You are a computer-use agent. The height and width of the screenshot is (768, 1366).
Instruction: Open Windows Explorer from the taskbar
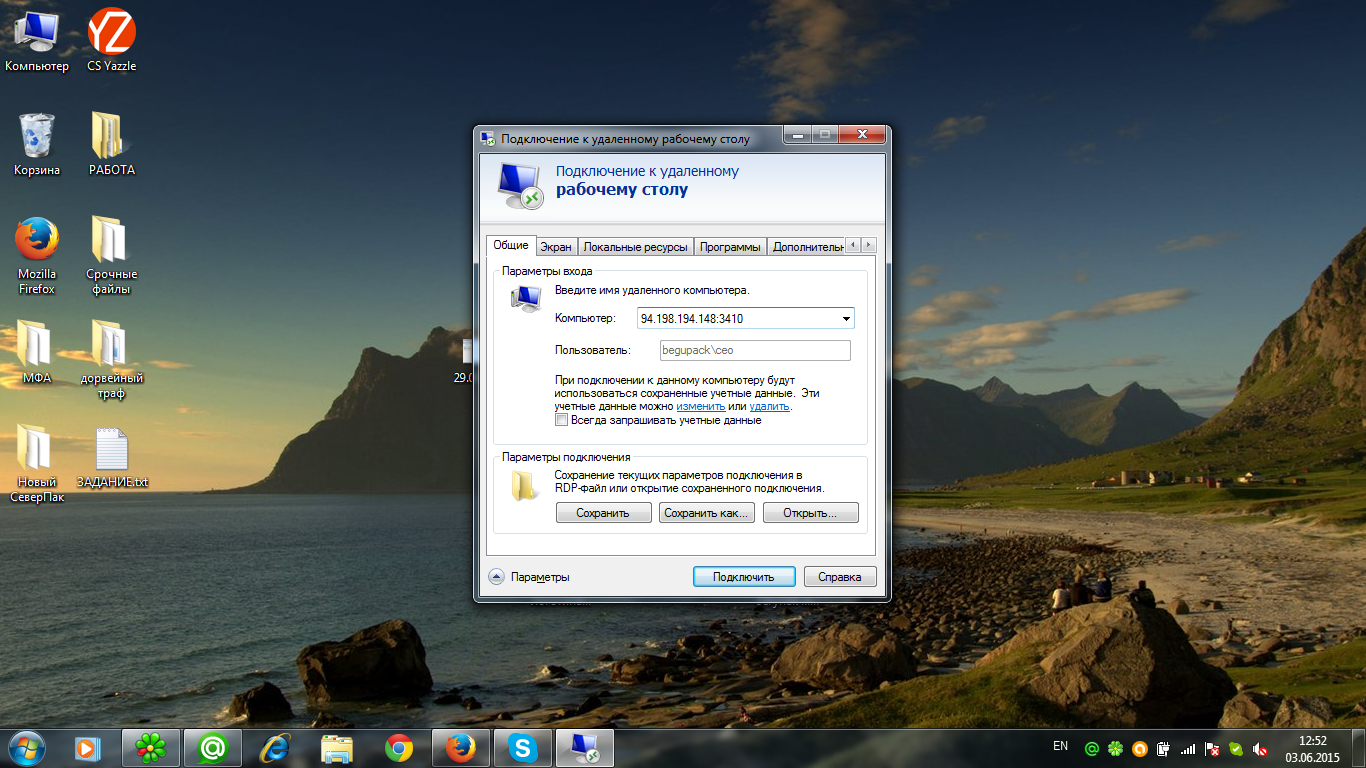337,748
